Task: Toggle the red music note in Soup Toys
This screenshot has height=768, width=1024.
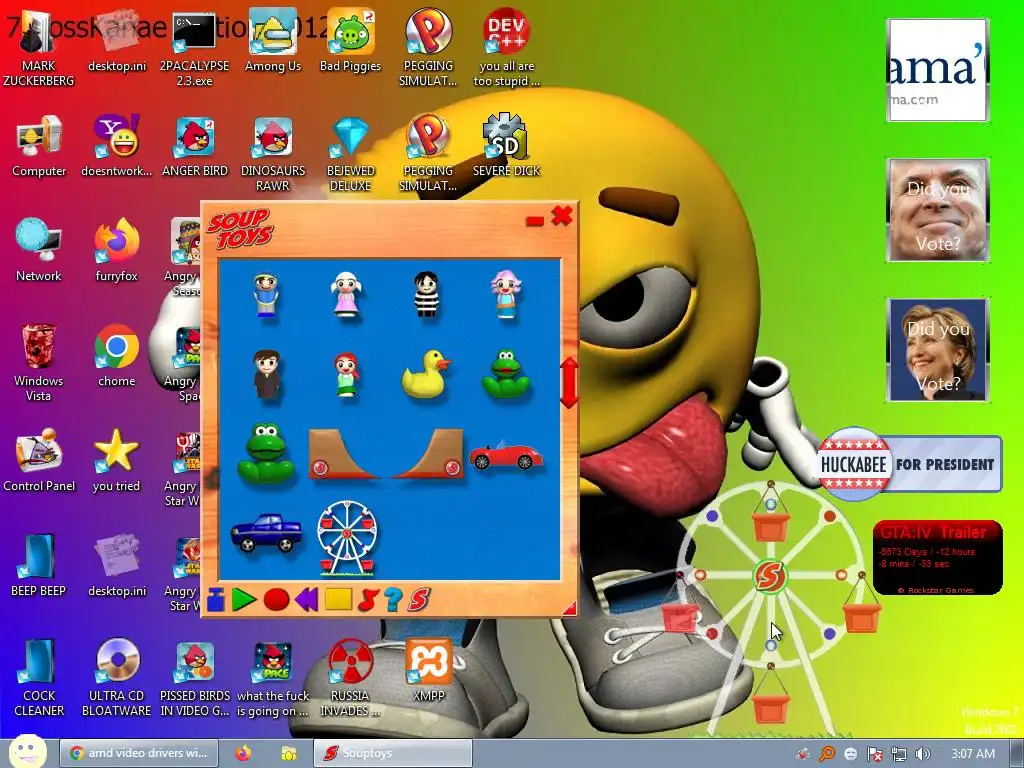Action: pyautogui.click(x=368, y=600)
